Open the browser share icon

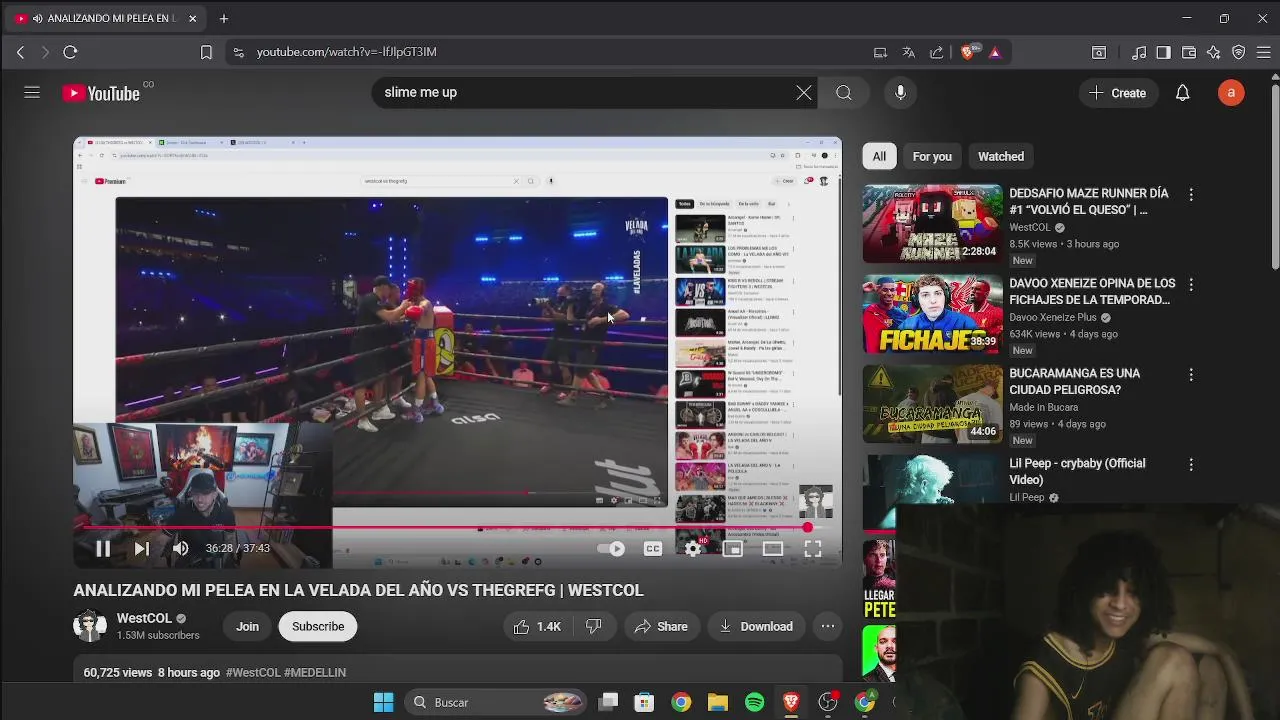(x=936, y=52)
